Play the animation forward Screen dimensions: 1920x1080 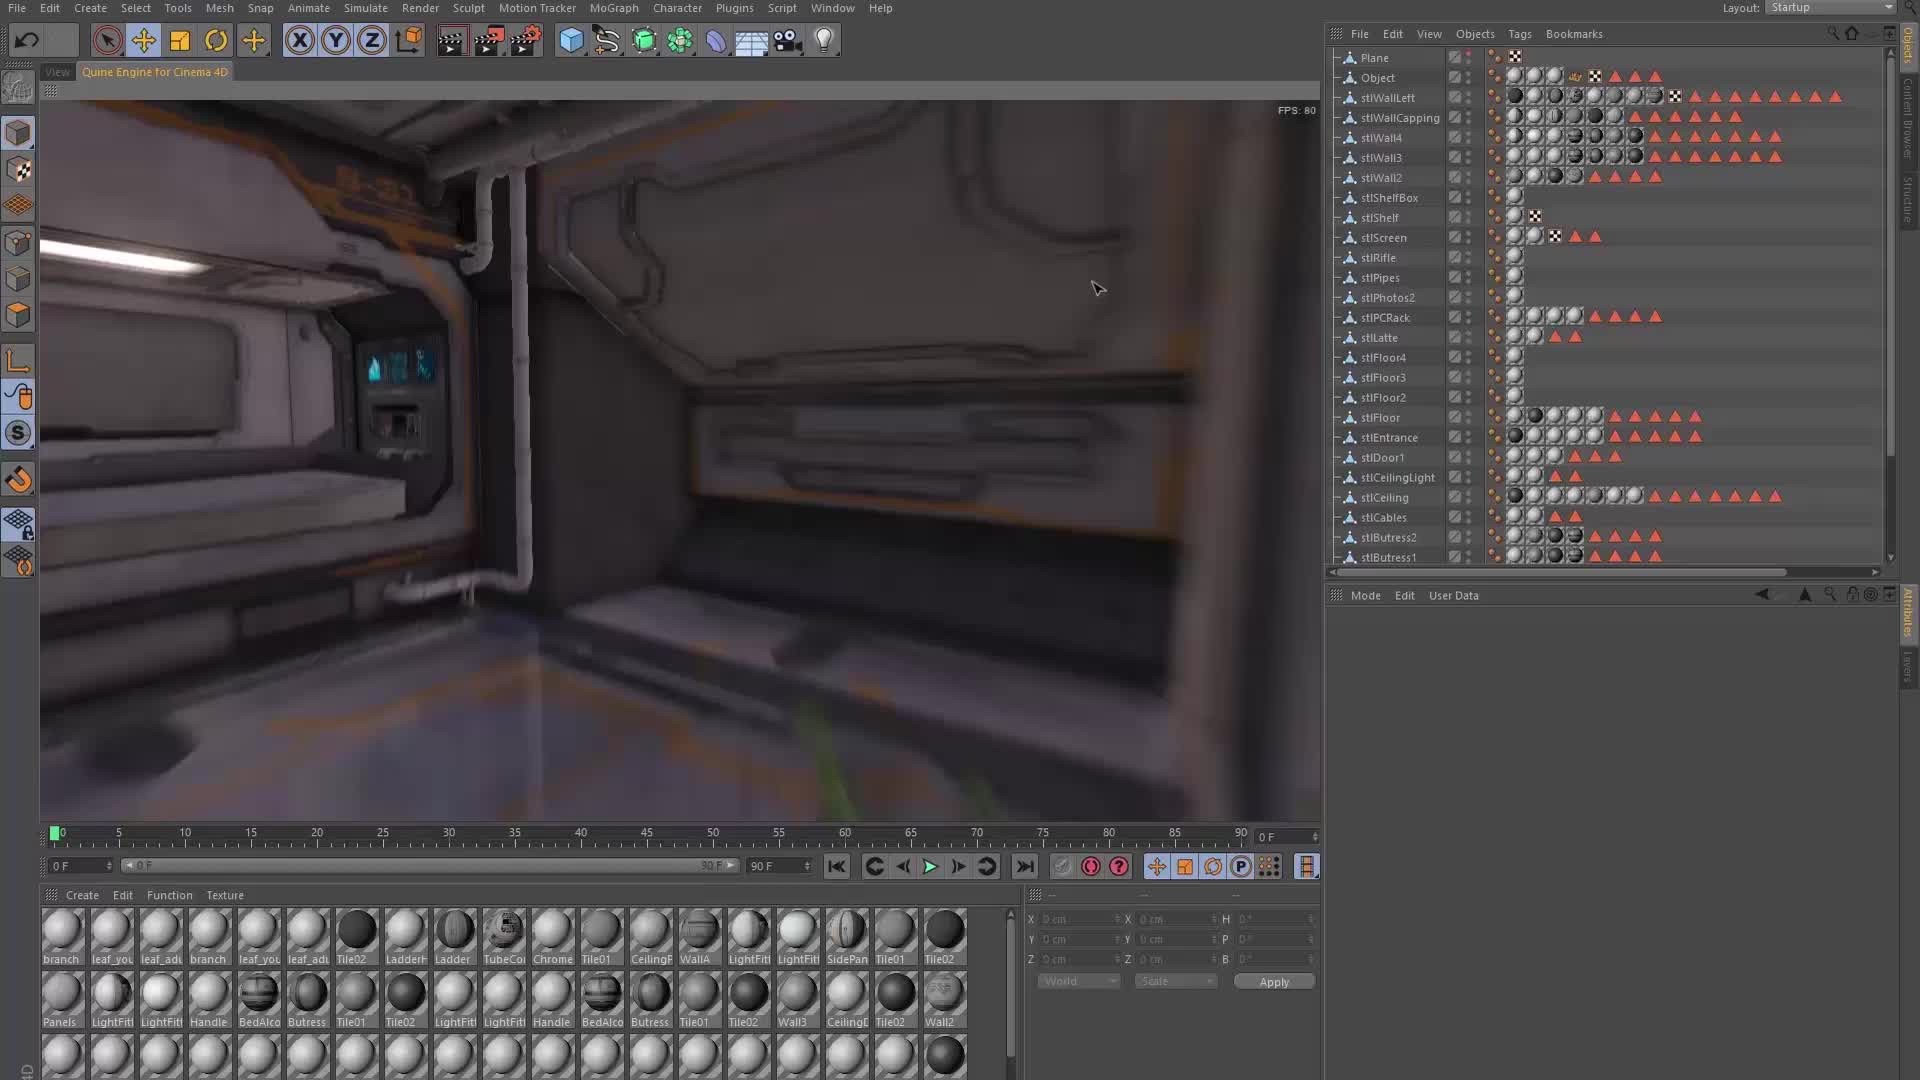click(x=930, y=867)
